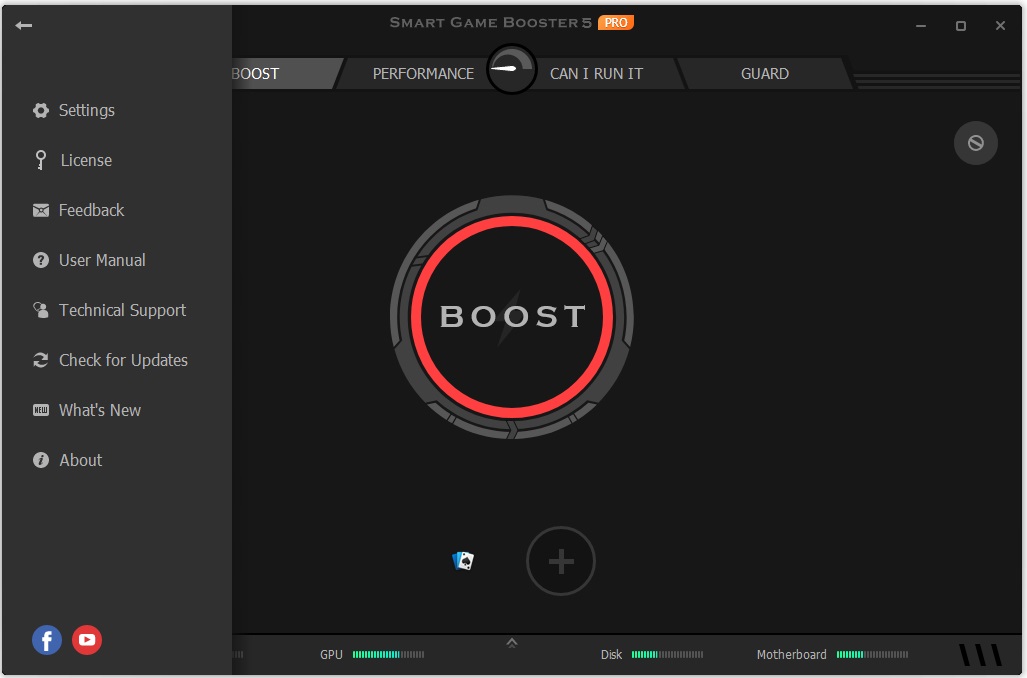Click the info icon beside About
This screenshot has height=678, width=1027.
pyautogui.click(x=41, y=460)
